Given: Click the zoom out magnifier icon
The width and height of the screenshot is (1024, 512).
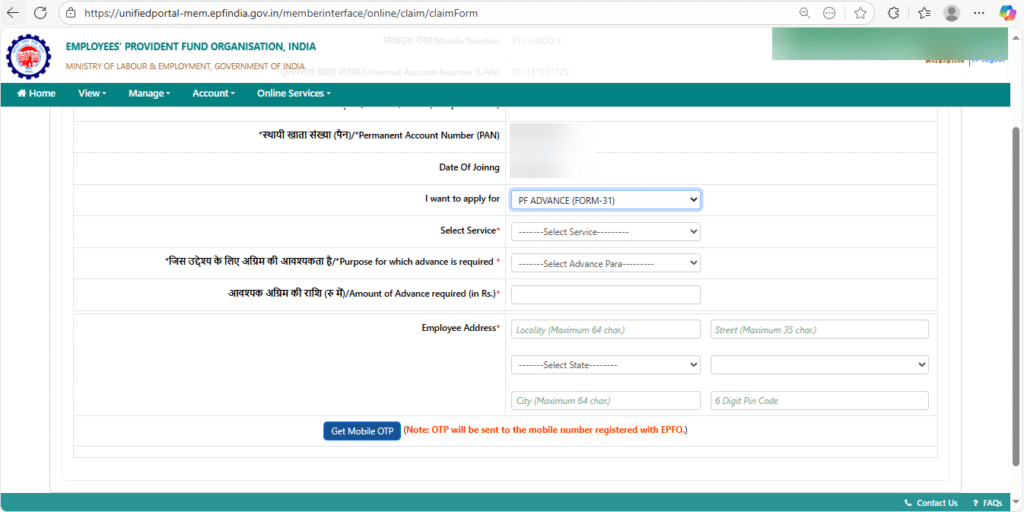Looking at the screenshot, I should click(x=805, y=12).
